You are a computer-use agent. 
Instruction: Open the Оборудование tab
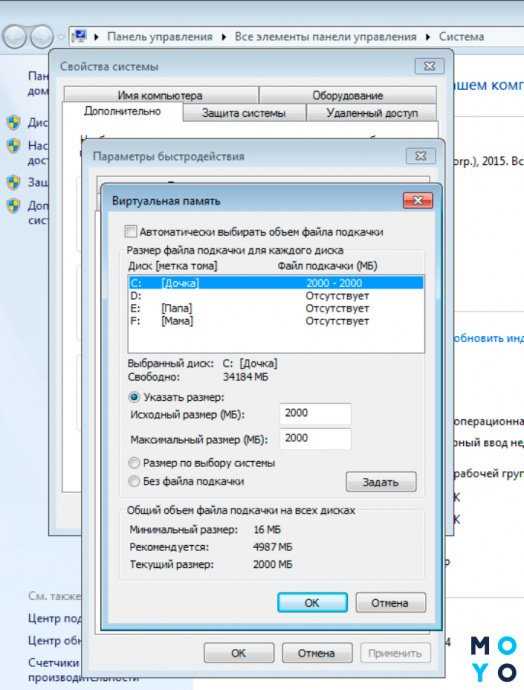[x=348, y=95]
